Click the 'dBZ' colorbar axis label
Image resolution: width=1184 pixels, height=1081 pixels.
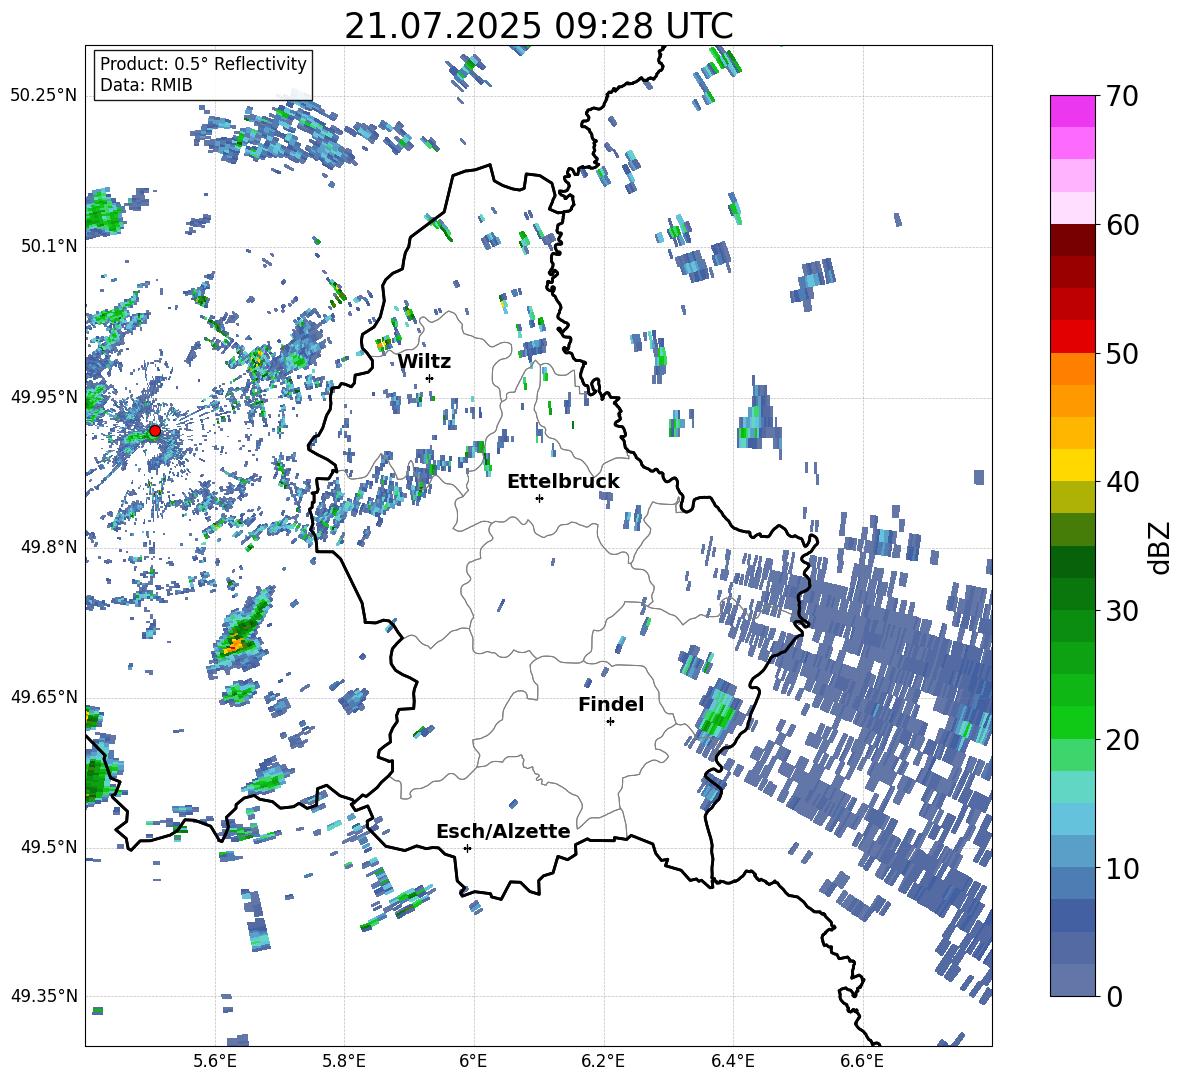pos(1159,547)
